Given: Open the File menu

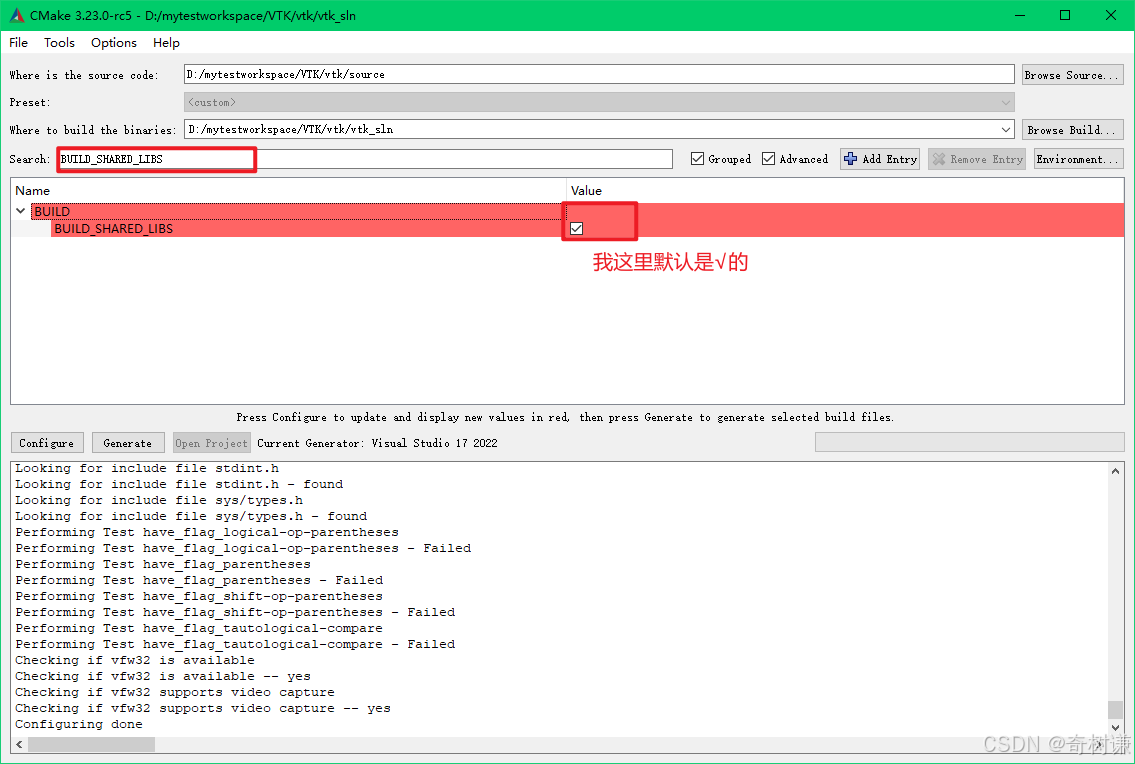Looking at the screenshot, I should [x=18, y=43].
